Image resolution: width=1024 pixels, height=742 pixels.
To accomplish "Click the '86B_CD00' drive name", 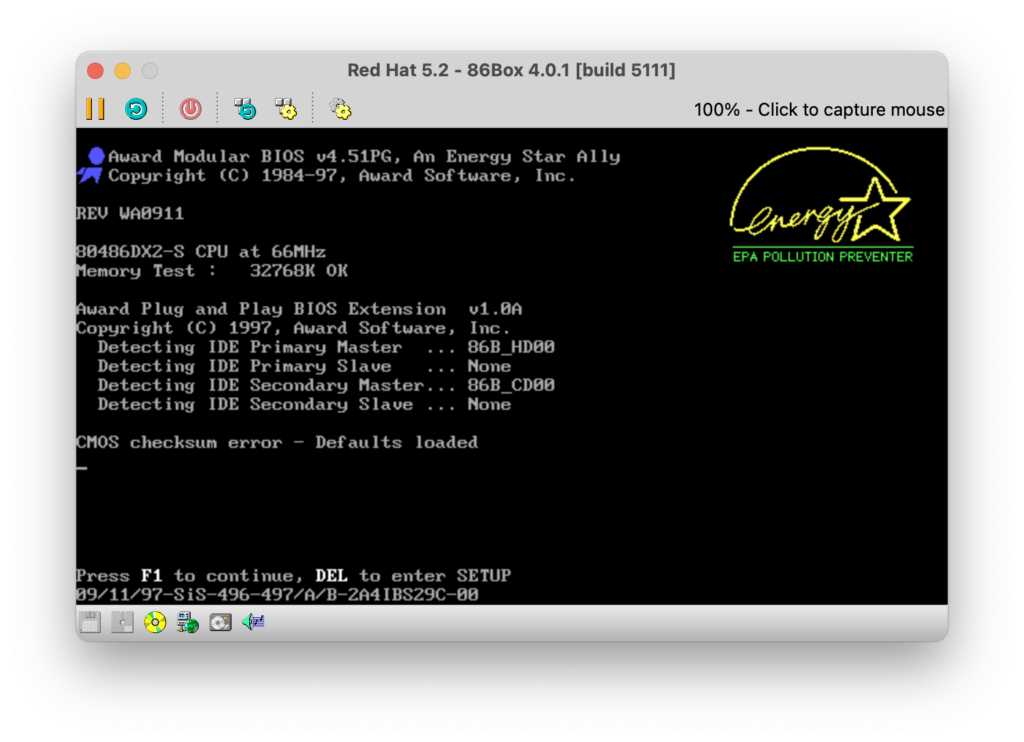I will point(511,385).
